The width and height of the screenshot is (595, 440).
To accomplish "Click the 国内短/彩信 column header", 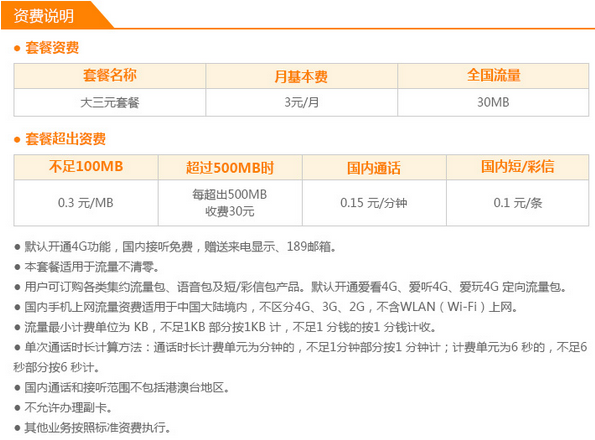I will [x=518, y=167].
